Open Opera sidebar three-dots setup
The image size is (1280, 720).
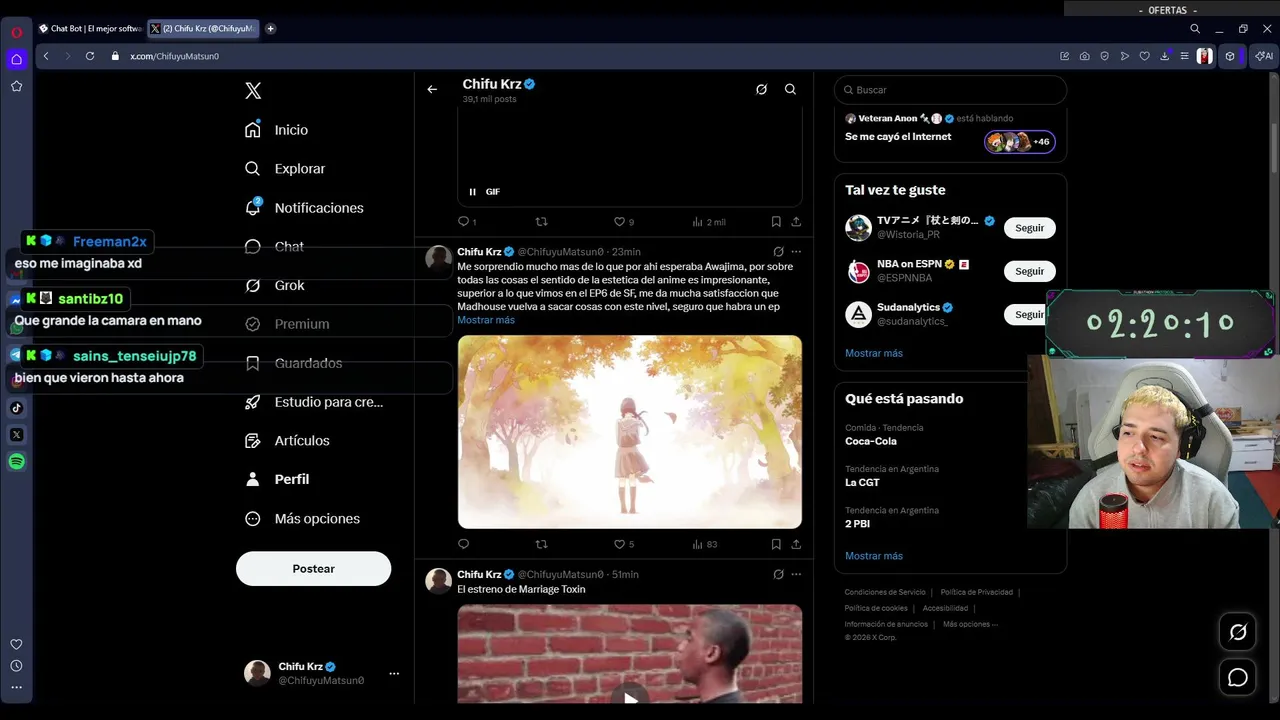click(x=16, y=687)
